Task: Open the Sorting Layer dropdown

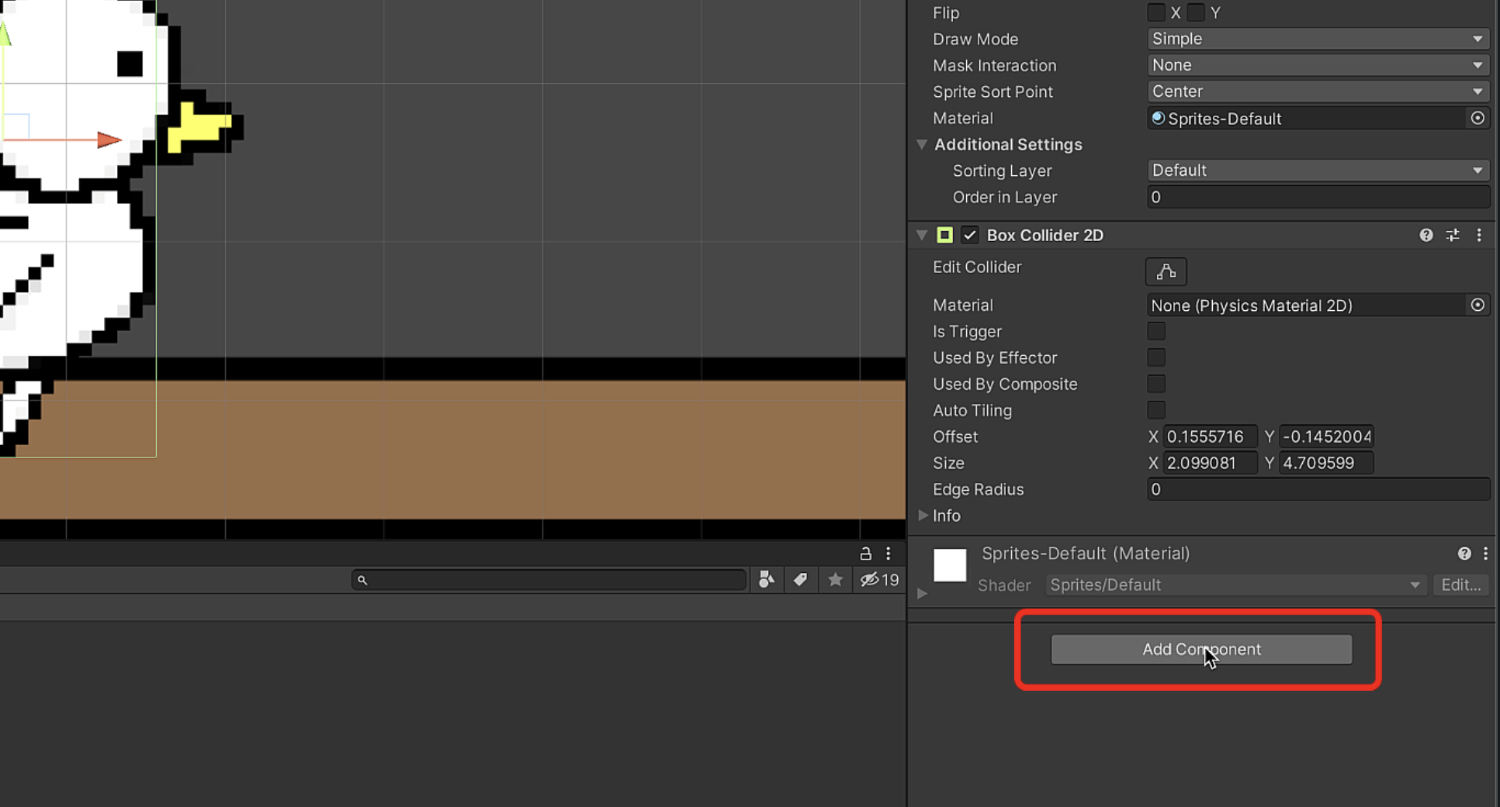Action: tap(1318, 170)
